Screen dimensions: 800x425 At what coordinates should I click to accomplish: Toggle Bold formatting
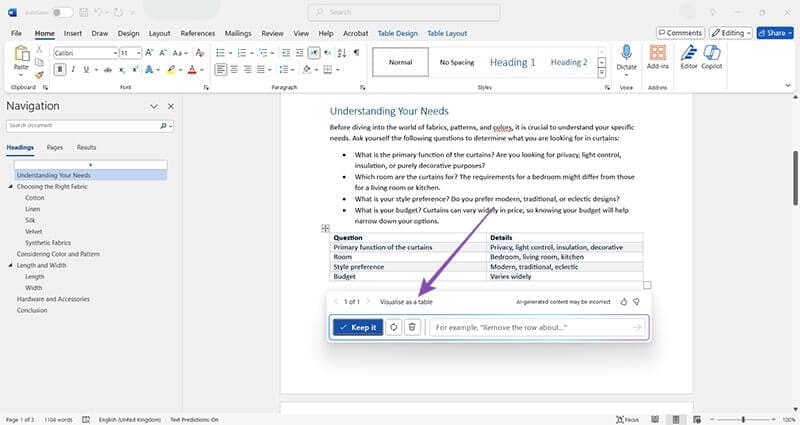(60, 69)
